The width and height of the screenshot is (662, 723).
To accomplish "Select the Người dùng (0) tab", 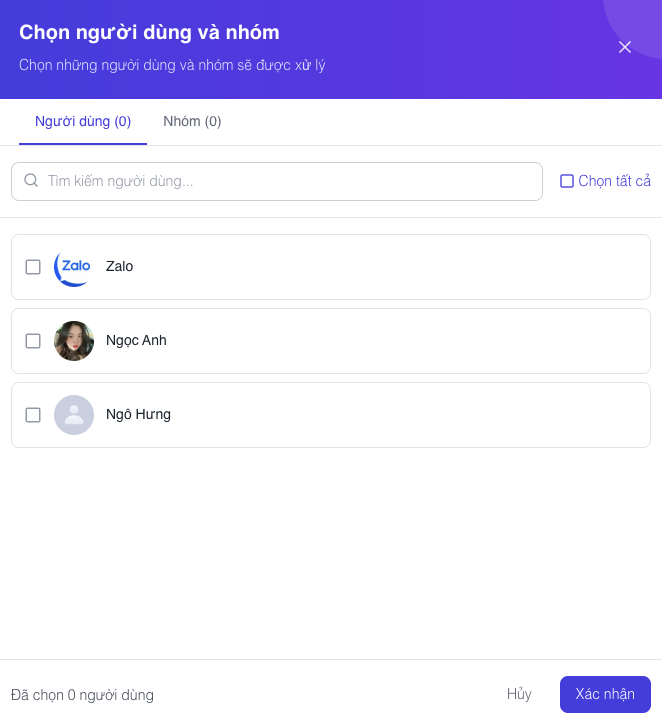I will (83, 121).
